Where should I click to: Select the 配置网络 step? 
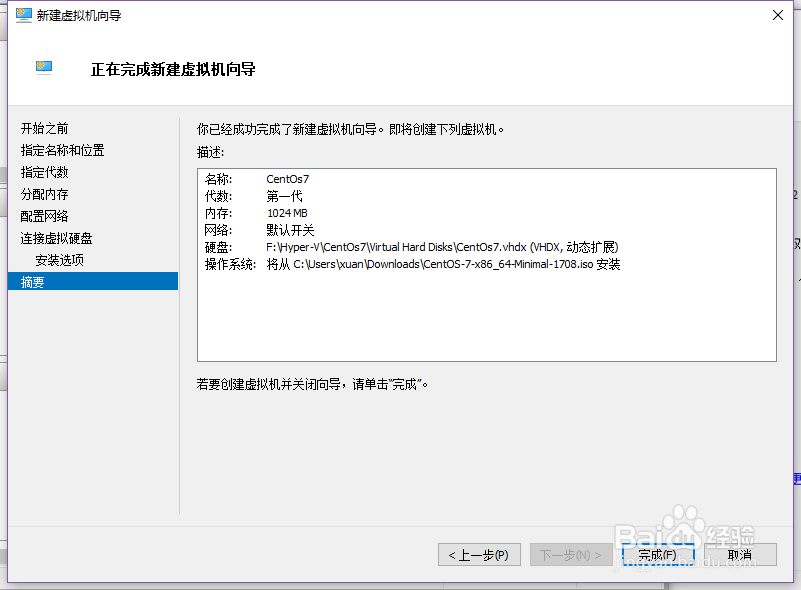[x=42, y=216]
